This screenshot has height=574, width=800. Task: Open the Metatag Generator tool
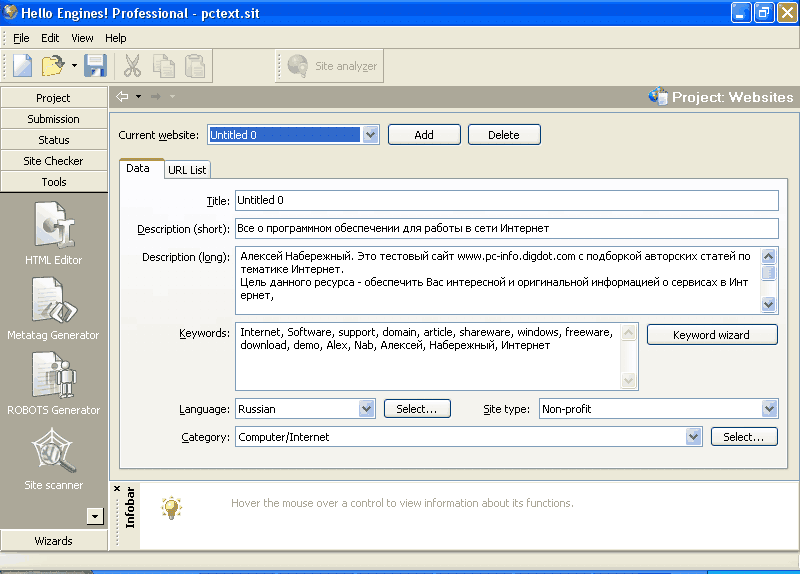point(54,308)
